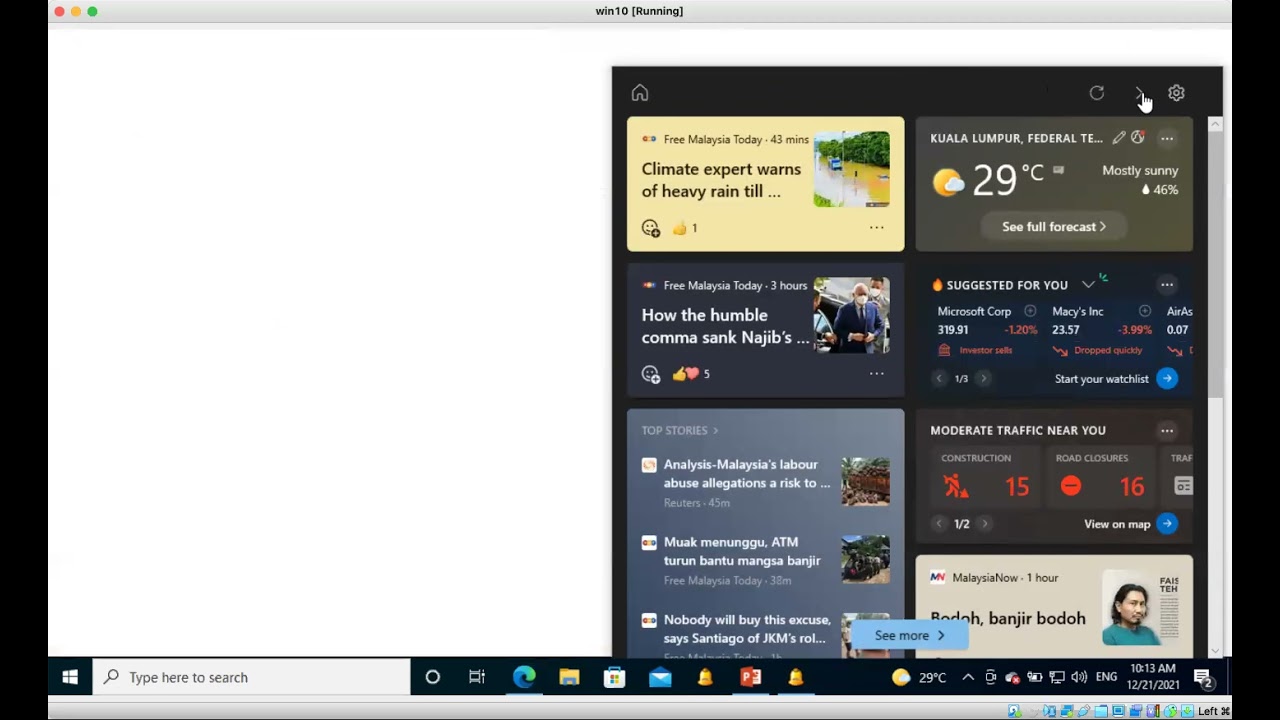
Task: Go to previous page of traffic info
Action: (x=939, y=524)
